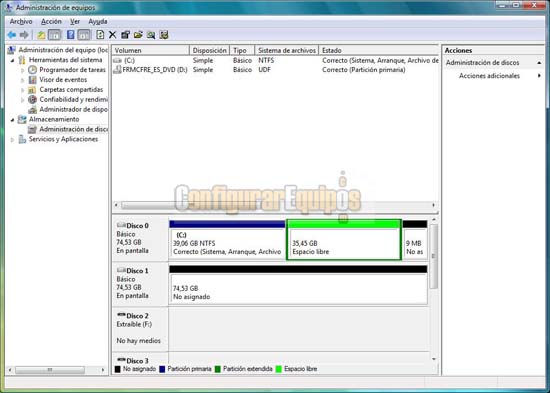
Task: Click the open folder toolbar icon
Action: [x=138, y=35]
